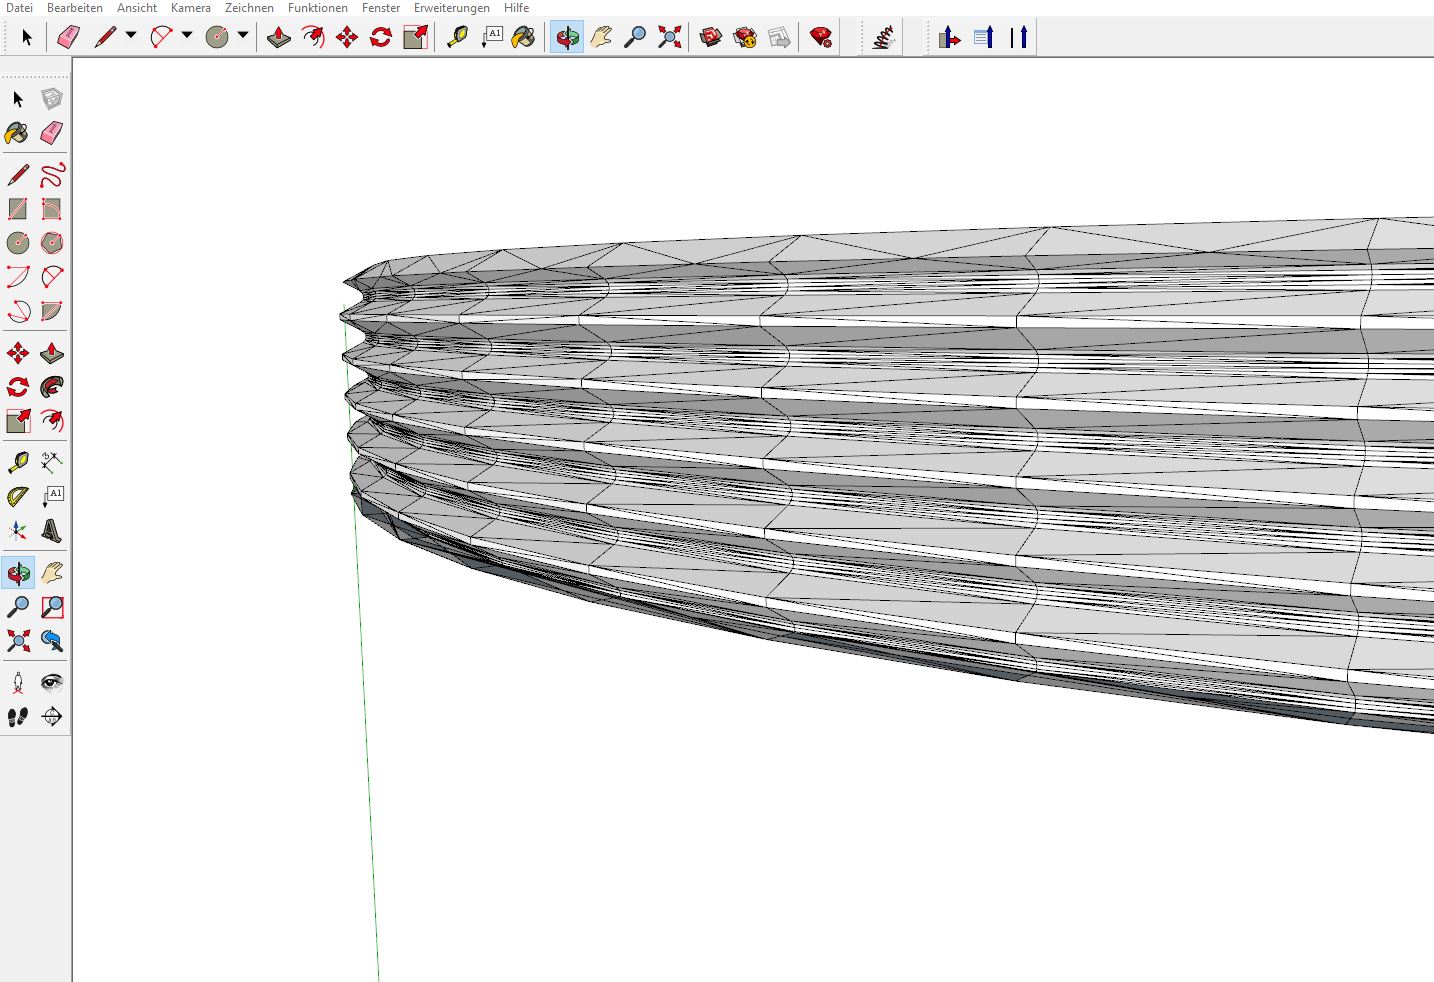Open the arc tool dropdown arrow
The width and height of the screenshot is (1434, 982).
point(187,36)
